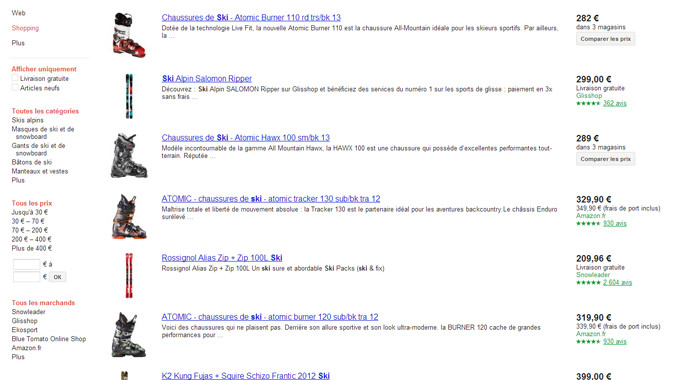This screenshot has width=700, height=380.
Task: Open the Salomon Ripper ski product image
Action: [x=129, y=96]
